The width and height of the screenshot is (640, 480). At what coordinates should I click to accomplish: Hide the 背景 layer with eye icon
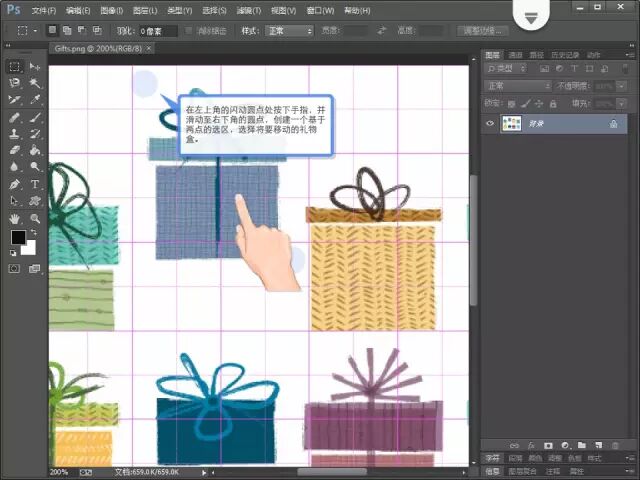[490, 123]
